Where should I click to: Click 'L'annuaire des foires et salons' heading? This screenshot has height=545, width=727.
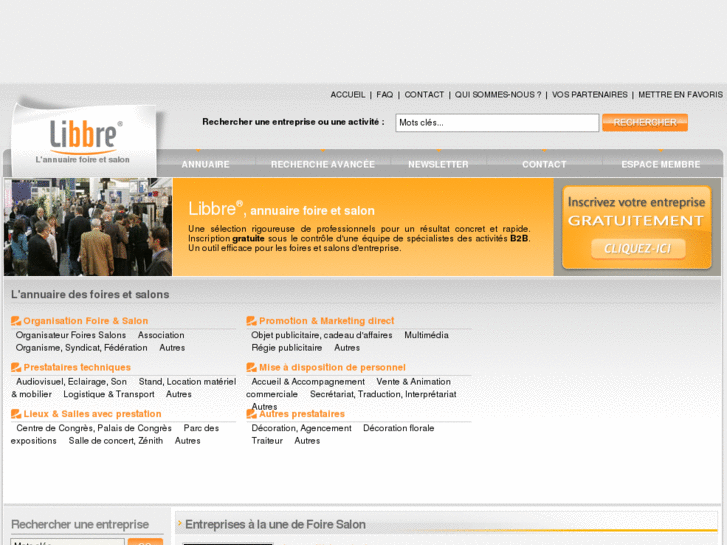[90, 294]
